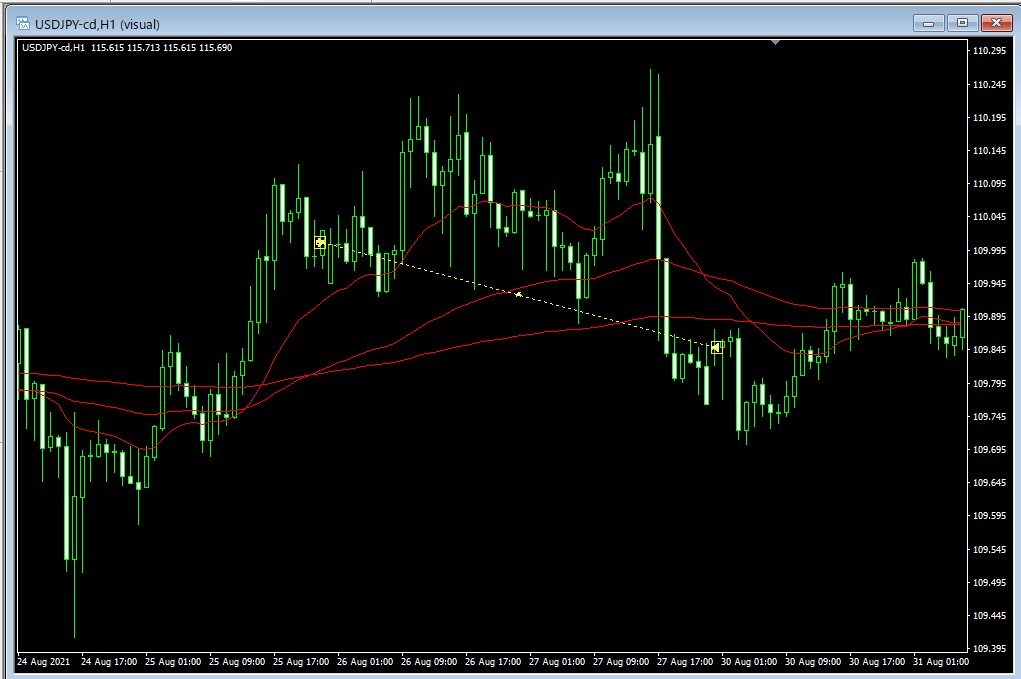1021x679 pixels.
Task: Click the yellow trade entry arrow marker
Action: tap(320, 242)
